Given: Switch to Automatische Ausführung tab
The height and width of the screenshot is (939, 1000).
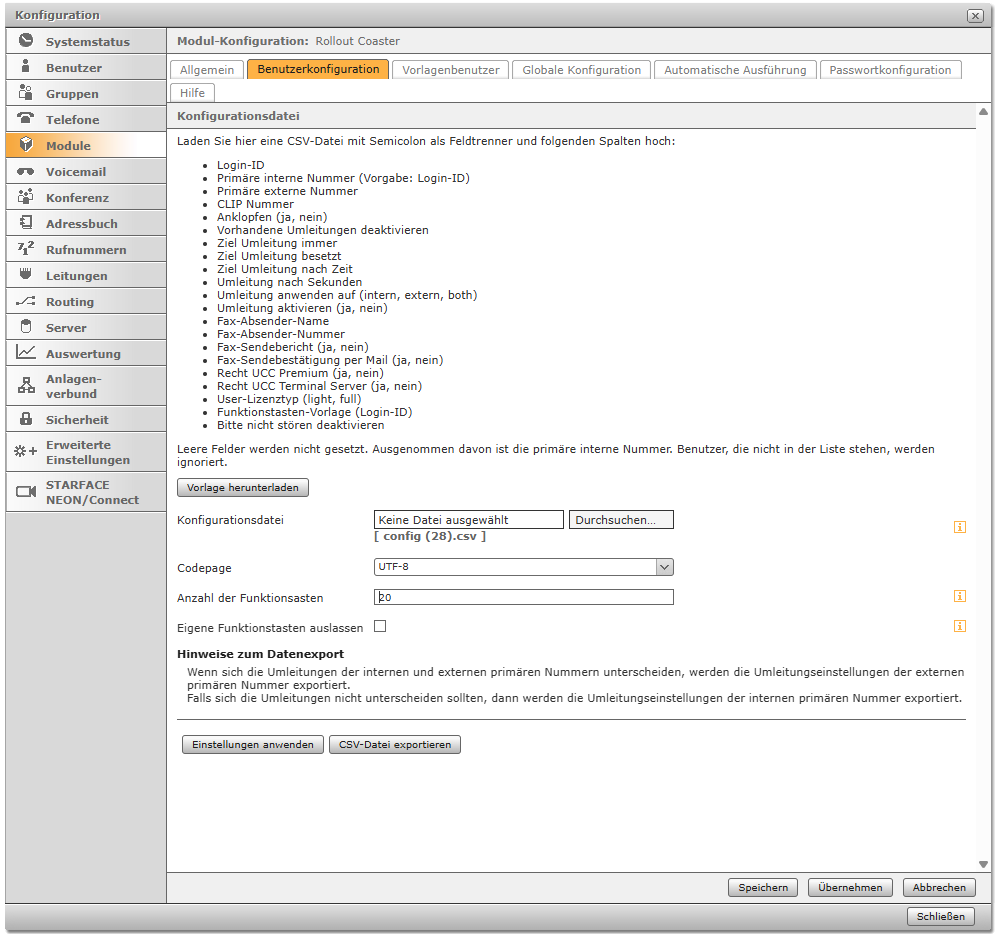Looking at the screenshot, I should tap(735, 70).
